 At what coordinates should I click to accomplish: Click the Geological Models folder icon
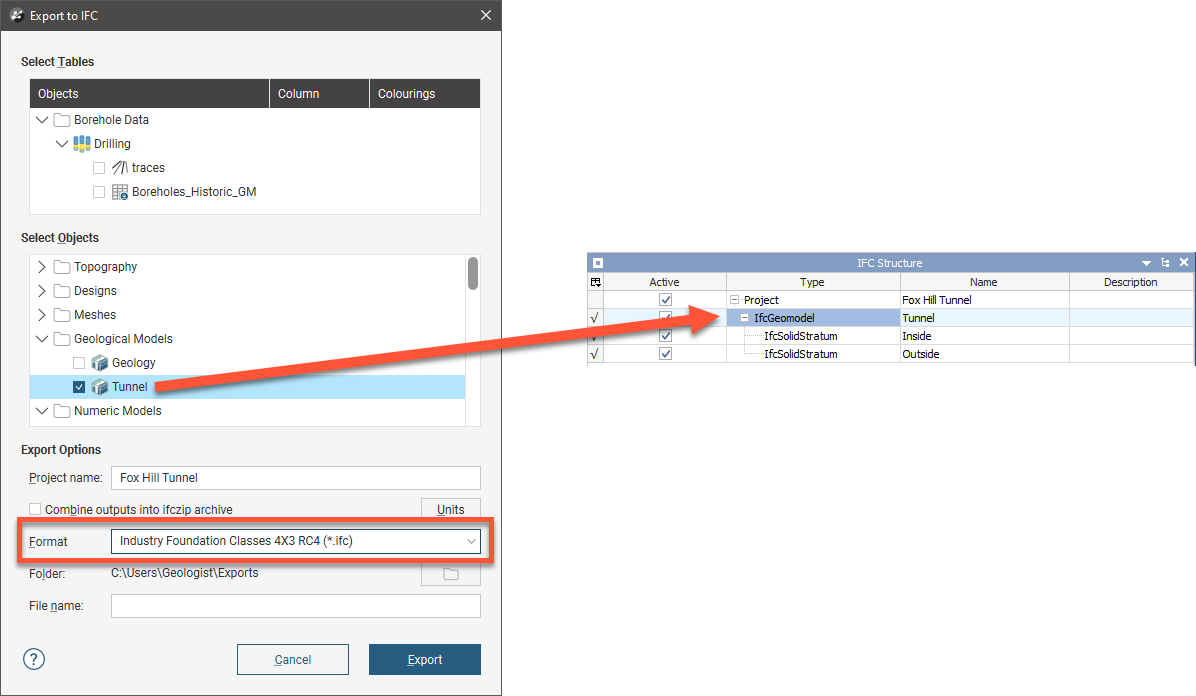pyautogui.click(x=62, y=339)
